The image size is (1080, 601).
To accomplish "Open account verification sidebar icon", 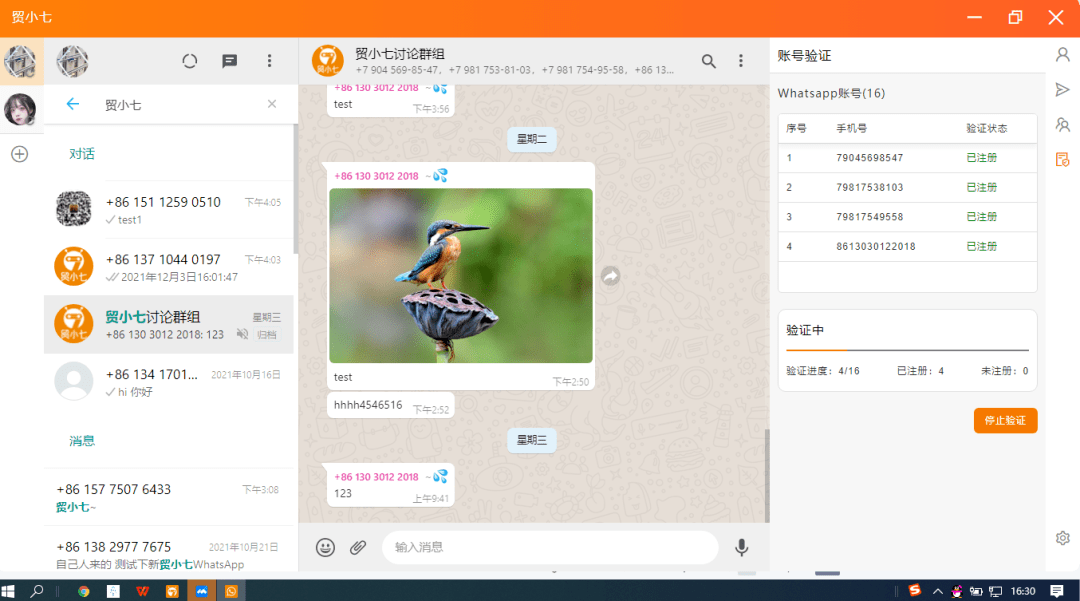I will pyautogui.click(x=1062, y=160).
